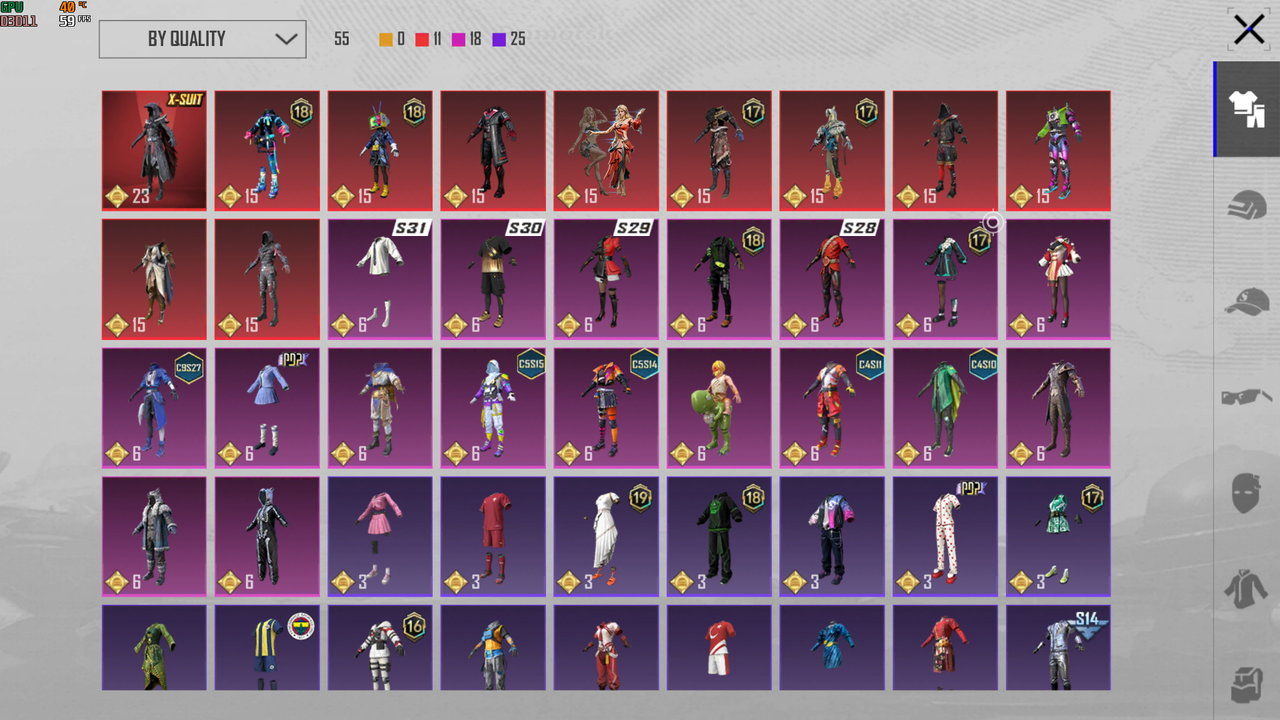
Task: Click the total count "55"
Action: point(342,39)
